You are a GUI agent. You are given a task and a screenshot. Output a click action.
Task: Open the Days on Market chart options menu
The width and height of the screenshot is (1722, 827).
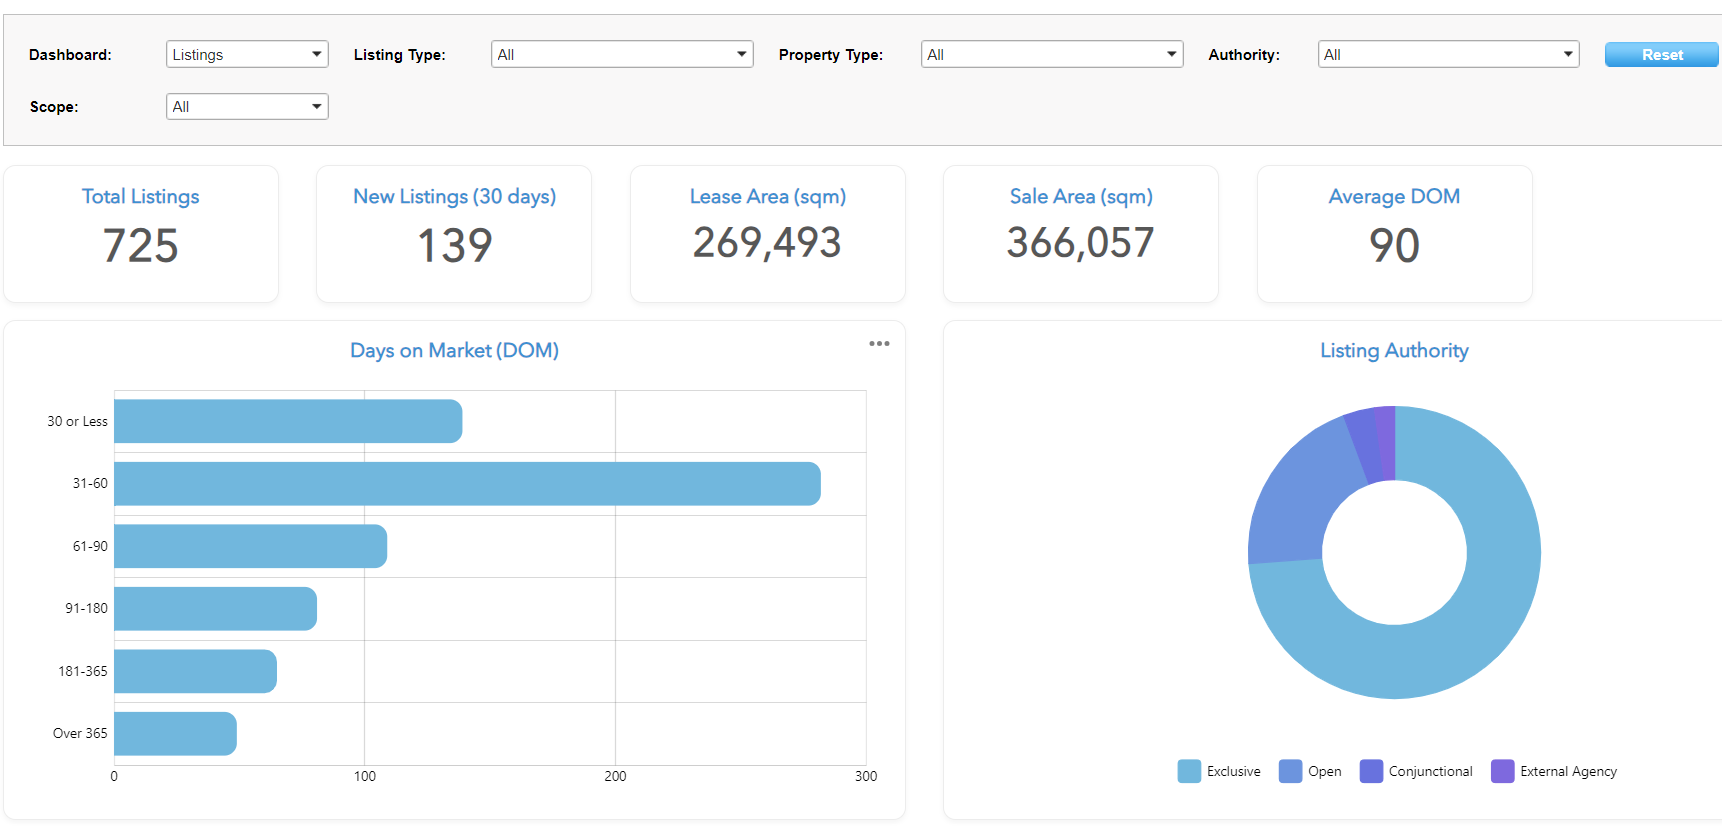pyautogui.click(x=879, y=344)
